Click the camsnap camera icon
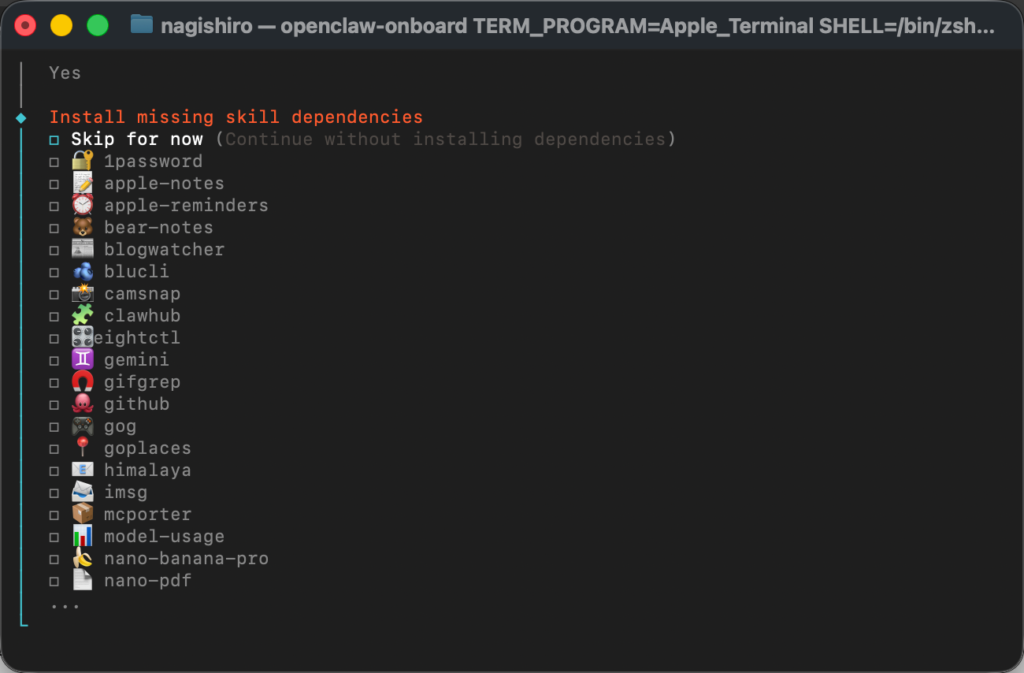 pos(83,293)
